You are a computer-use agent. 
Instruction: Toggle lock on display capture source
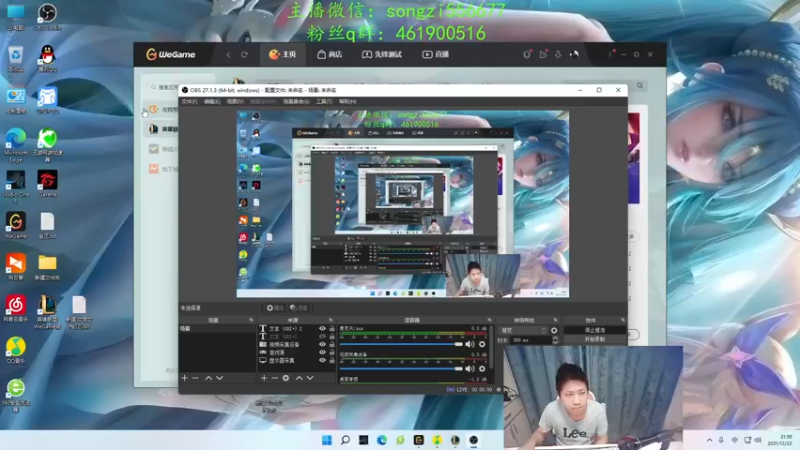(x=332, y=360)
